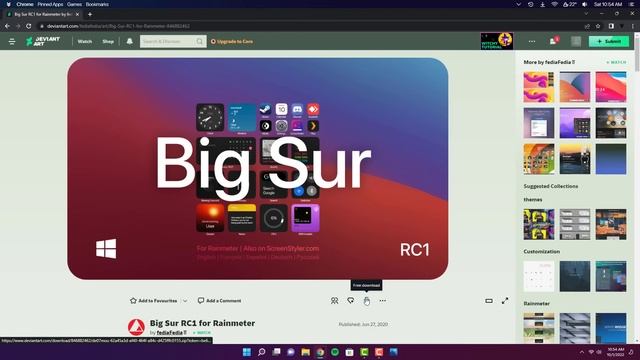The height and width of the screenshot is (360, 640).
Task: Open first More by fediaFedia thumbnail
Action: (539, 87)
